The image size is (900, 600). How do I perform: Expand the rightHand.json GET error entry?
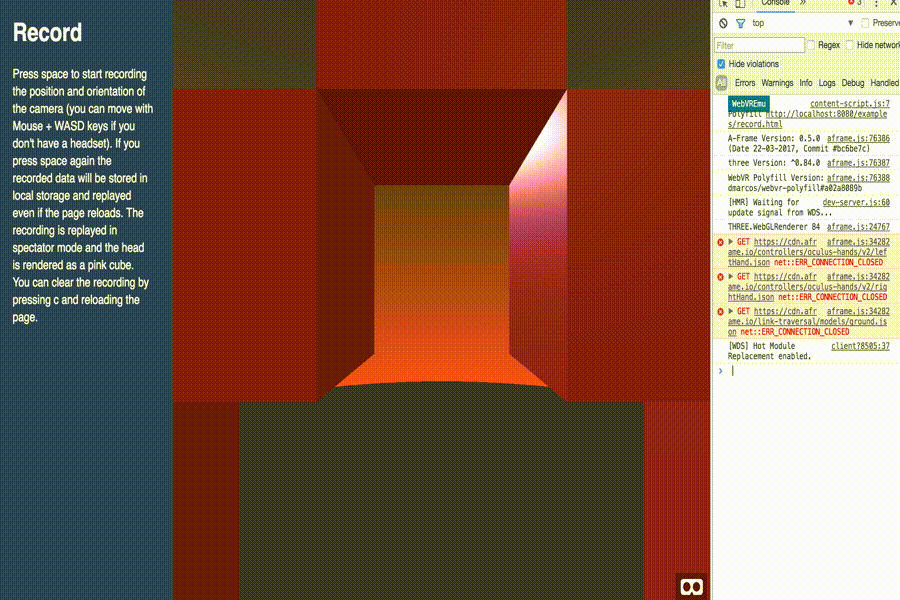[x=731, y=276]
